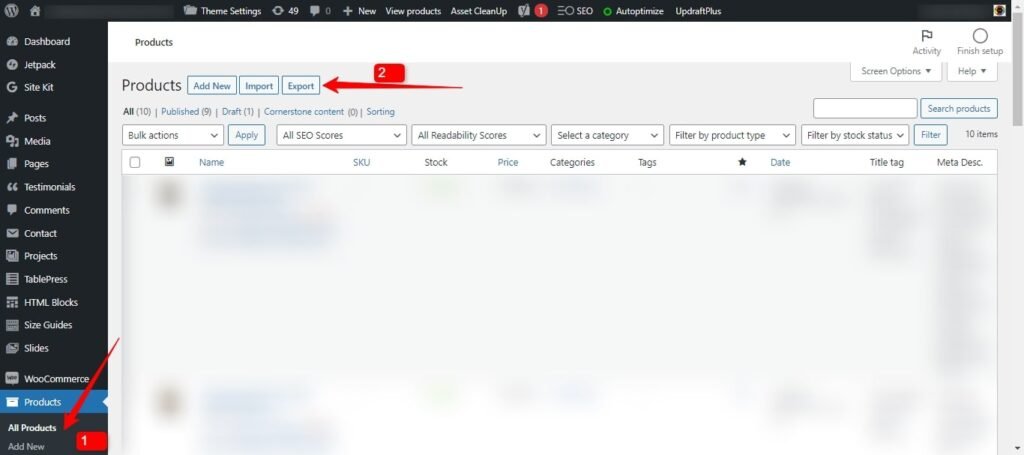Image resolution: width=1024 pixels, height=455 pixels.
Task: Open Theme Settings in admin bar
Action: click(223, 11)
